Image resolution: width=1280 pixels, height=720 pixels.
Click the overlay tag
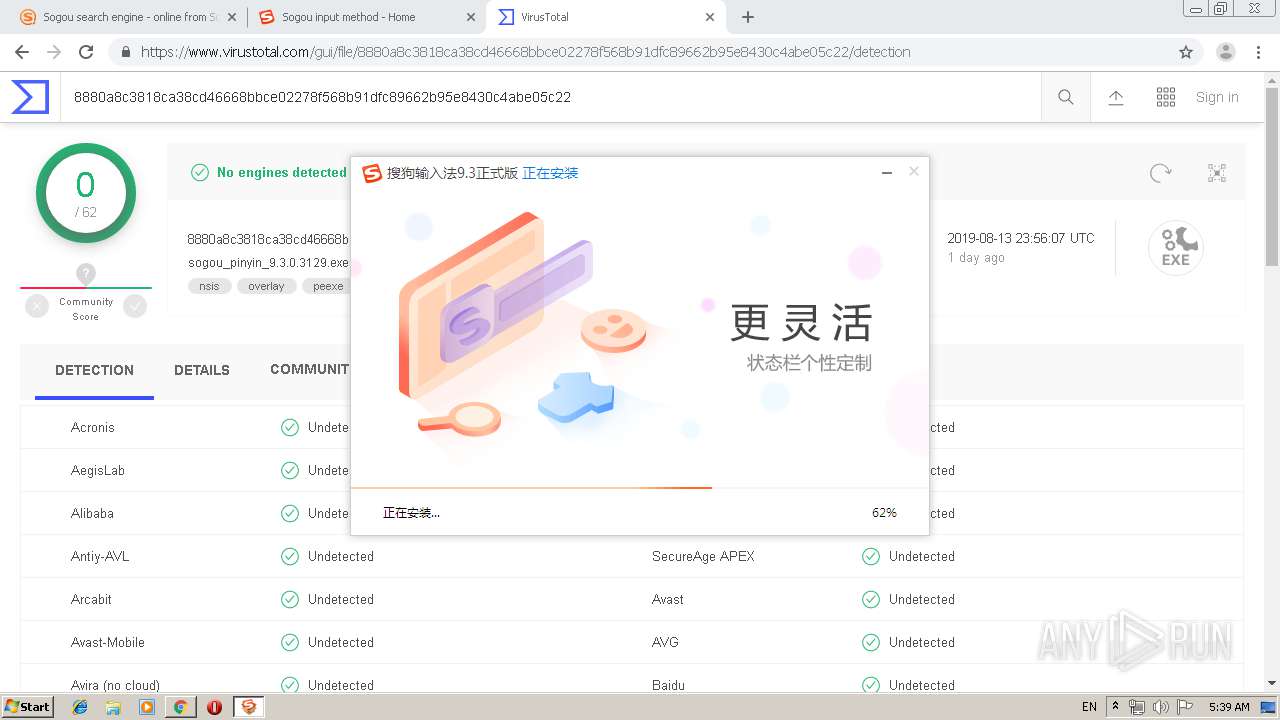266,286
